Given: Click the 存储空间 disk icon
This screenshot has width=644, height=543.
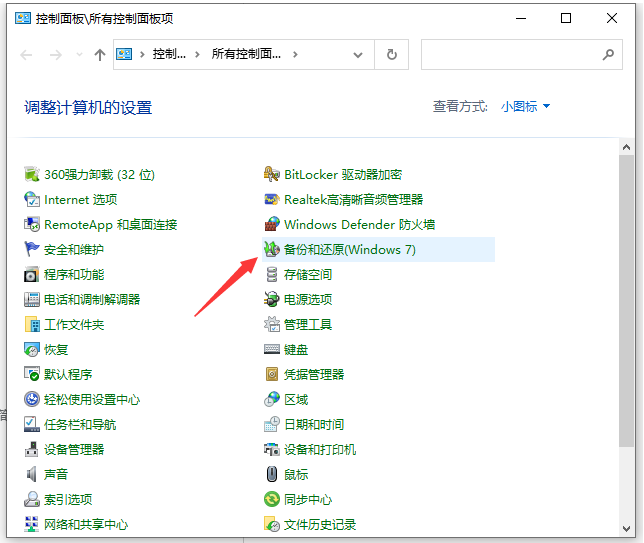Looking at the screenshot, I should [x=271, y=274].
